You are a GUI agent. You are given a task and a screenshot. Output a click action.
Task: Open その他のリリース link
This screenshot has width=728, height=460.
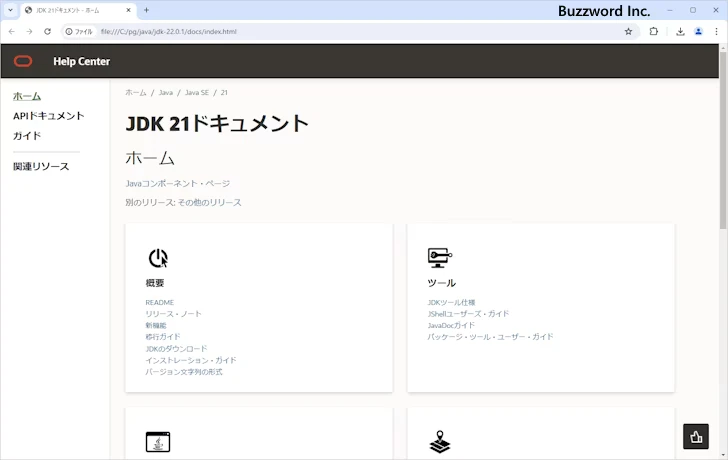(x=209, y=202)
